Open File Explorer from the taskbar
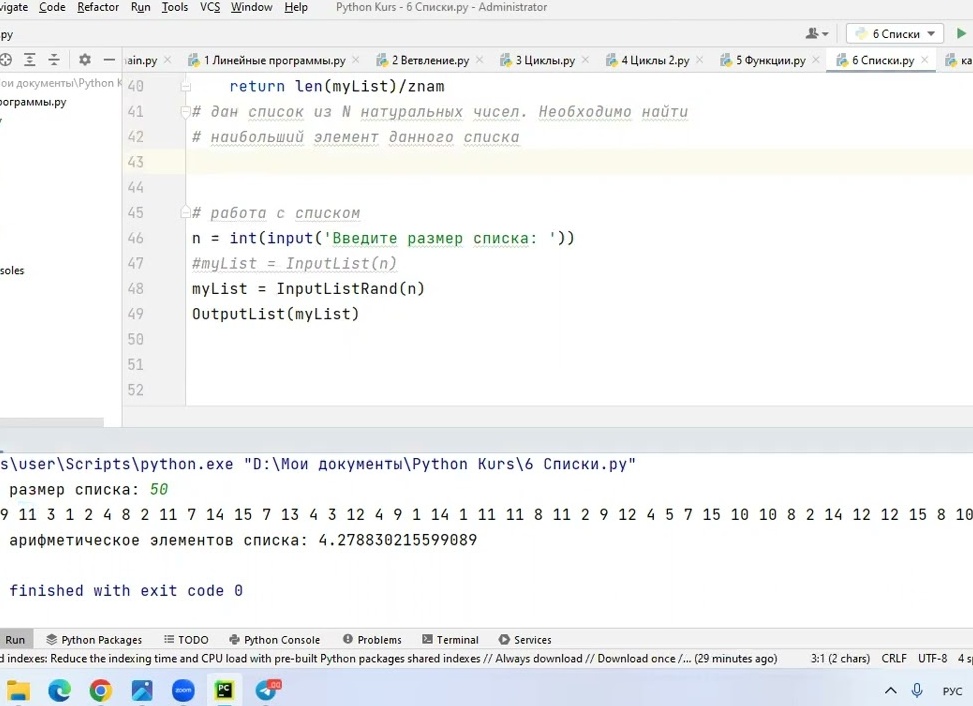The height and width of the screenshot is (706, 973). [18, 690]
